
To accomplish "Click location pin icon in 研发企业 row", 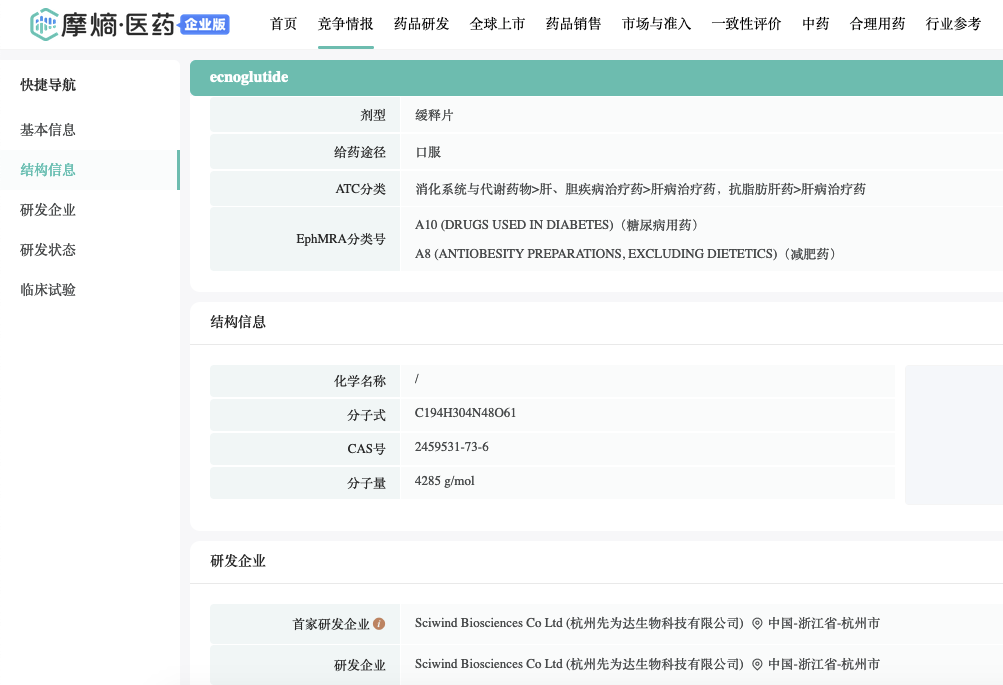I will click(x=757, y=664).
